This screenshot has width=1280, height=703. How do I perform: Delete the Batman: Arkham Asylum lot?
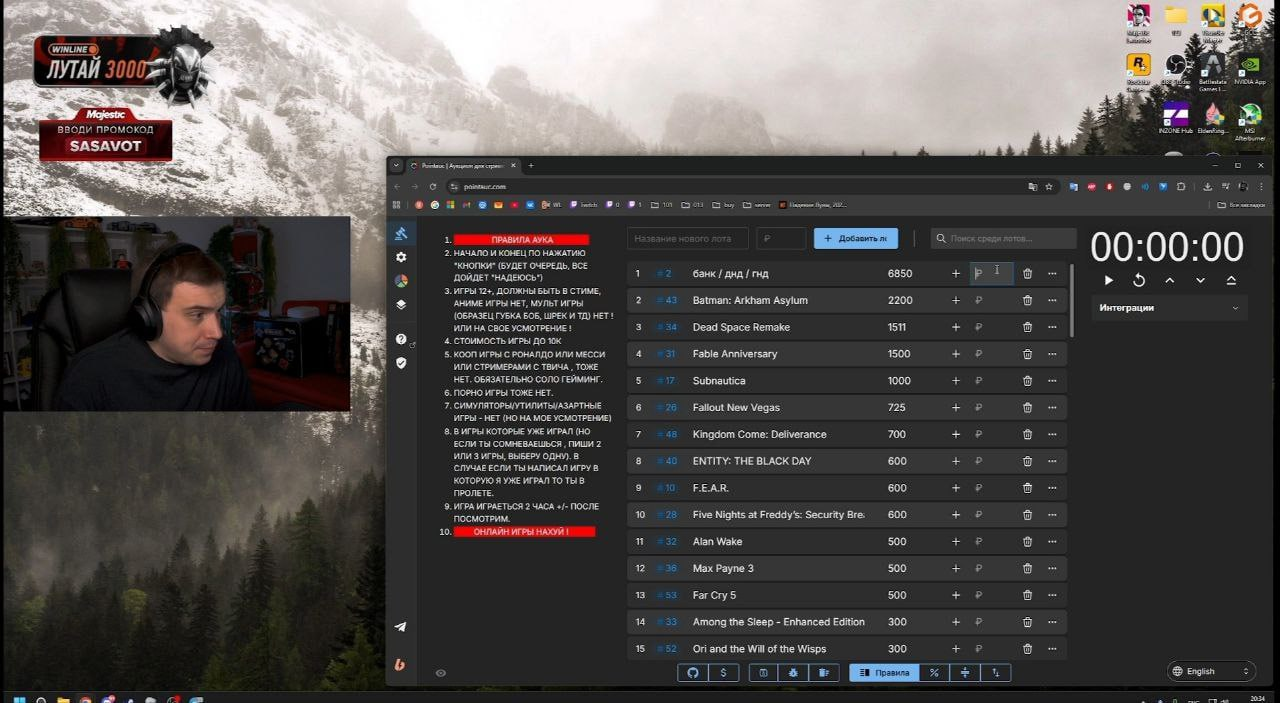pos(1027,300)
